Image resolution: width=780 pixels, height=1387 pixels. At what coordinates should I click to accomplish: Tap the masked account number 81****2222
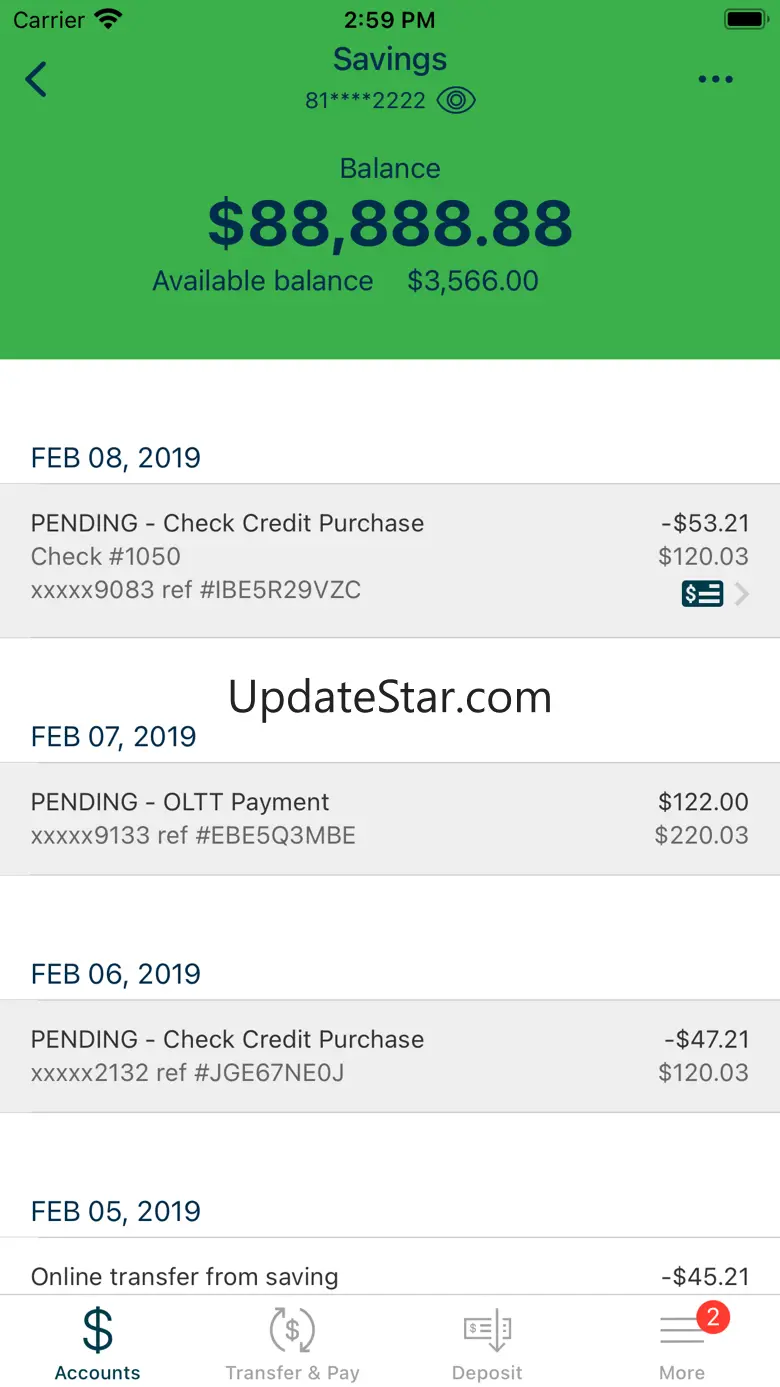[x=365, y=101]
